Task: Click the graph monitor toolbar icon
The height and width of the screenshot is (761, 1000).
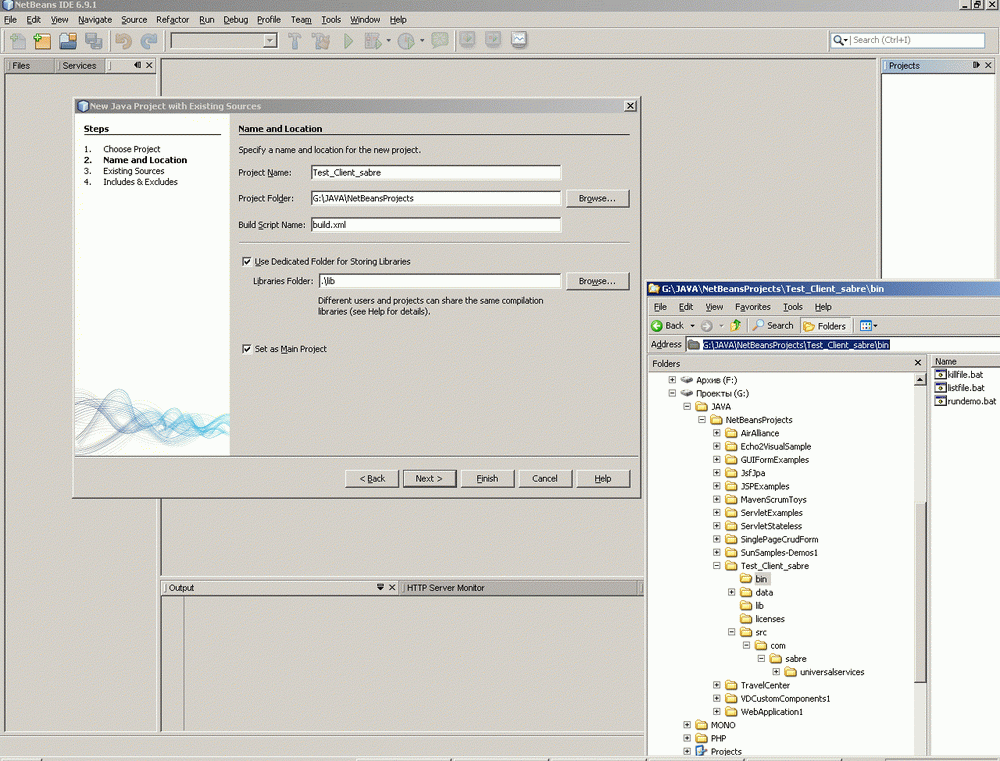Action: point(518,40)
